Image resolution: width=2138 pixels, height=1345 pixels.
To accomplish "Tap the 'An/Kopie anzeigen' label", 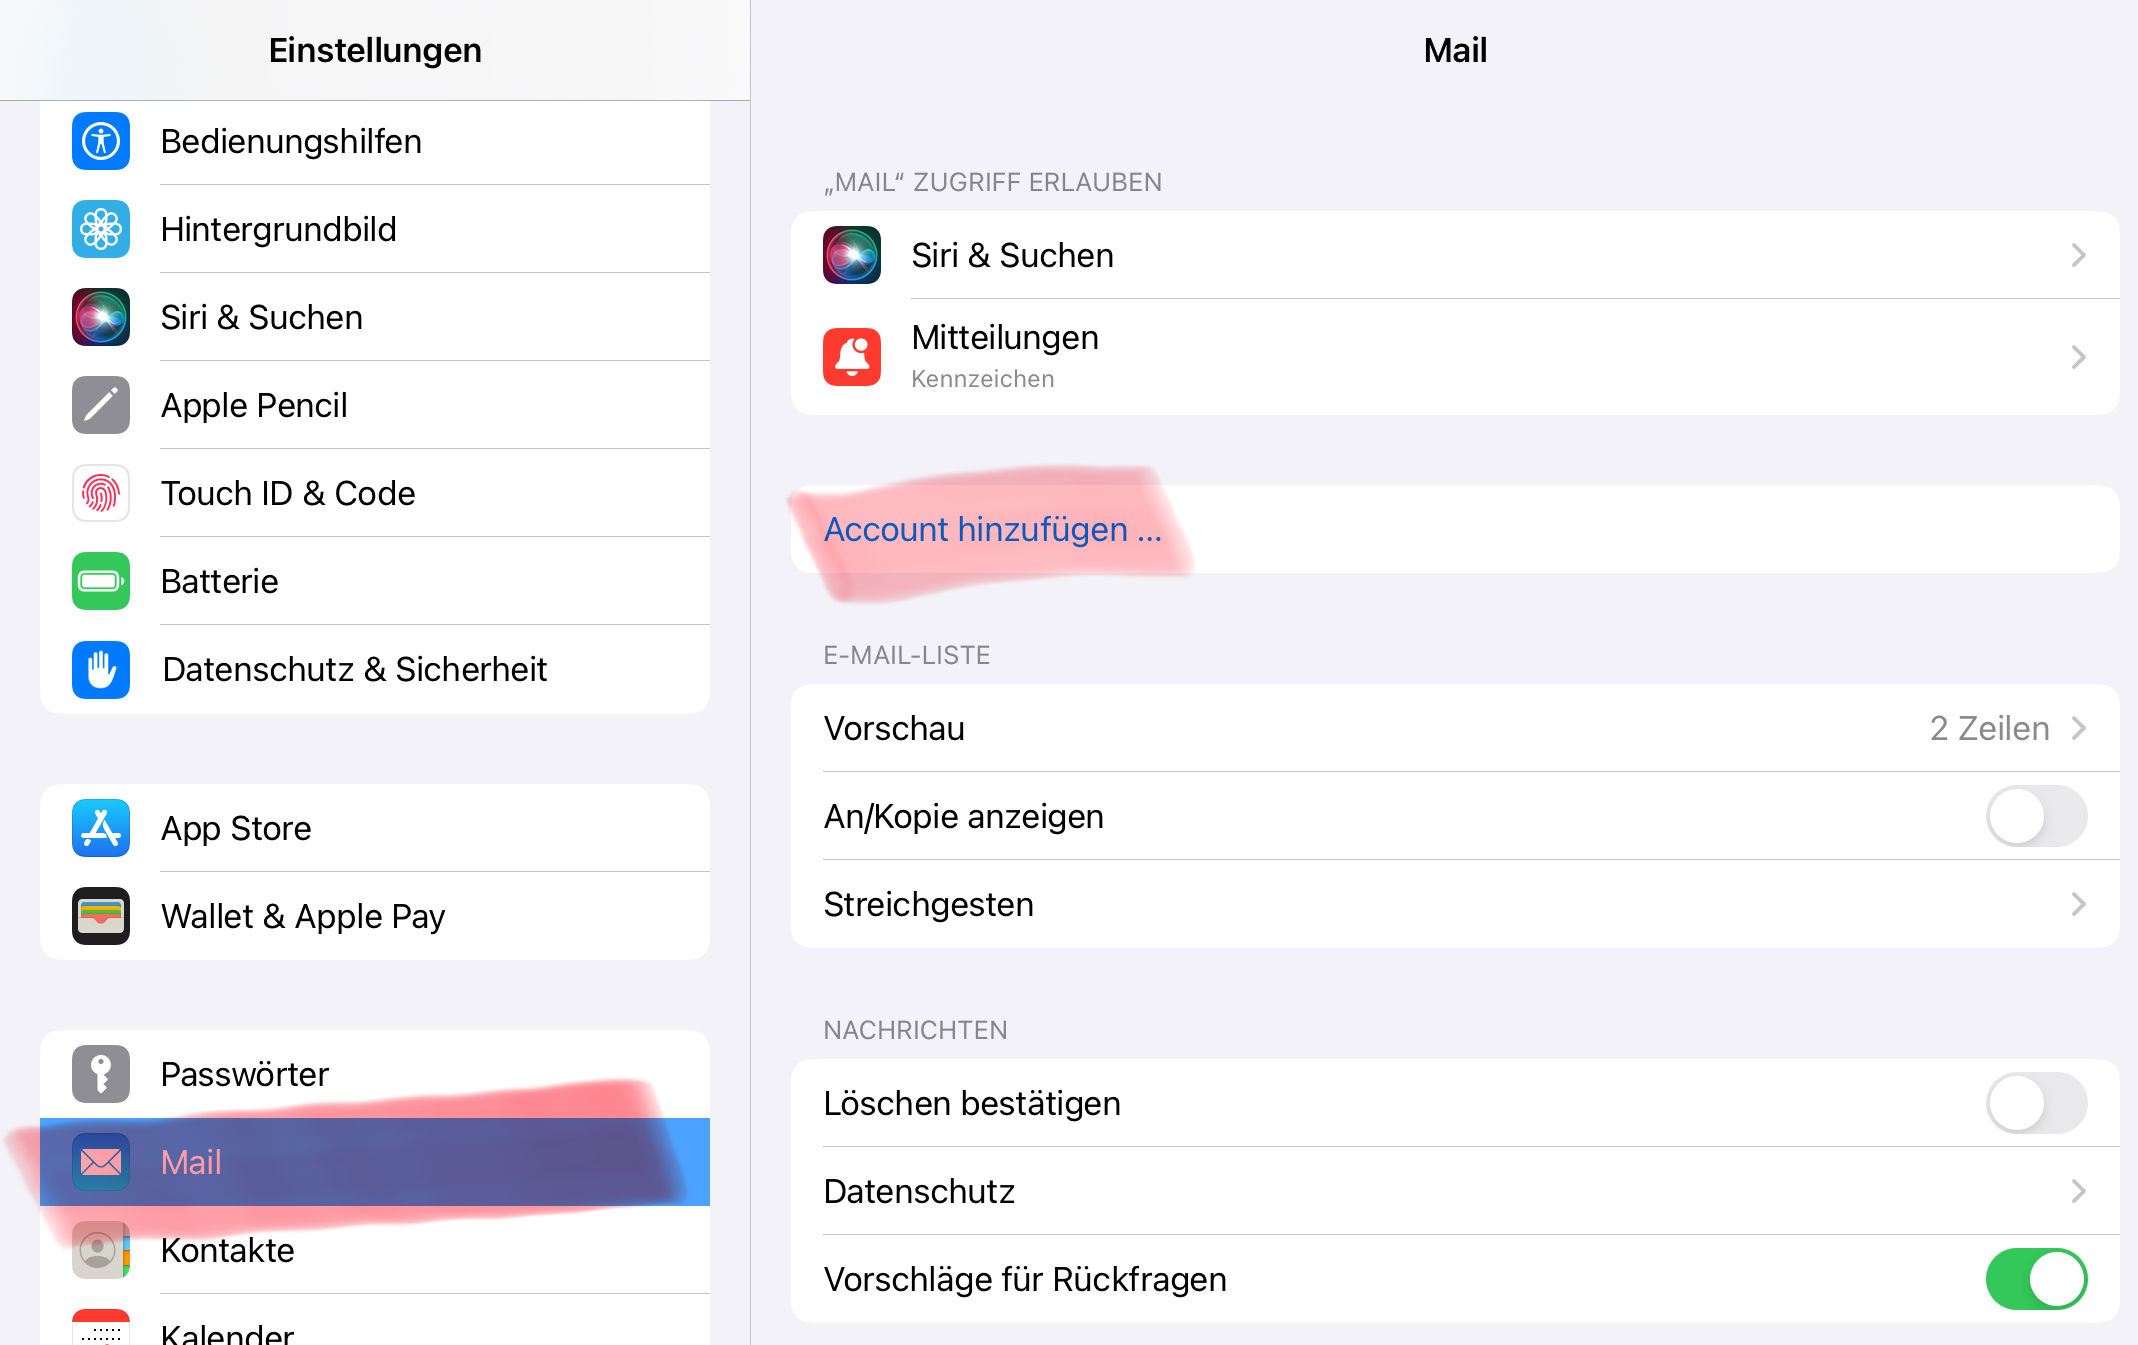I will coord(964,816).
